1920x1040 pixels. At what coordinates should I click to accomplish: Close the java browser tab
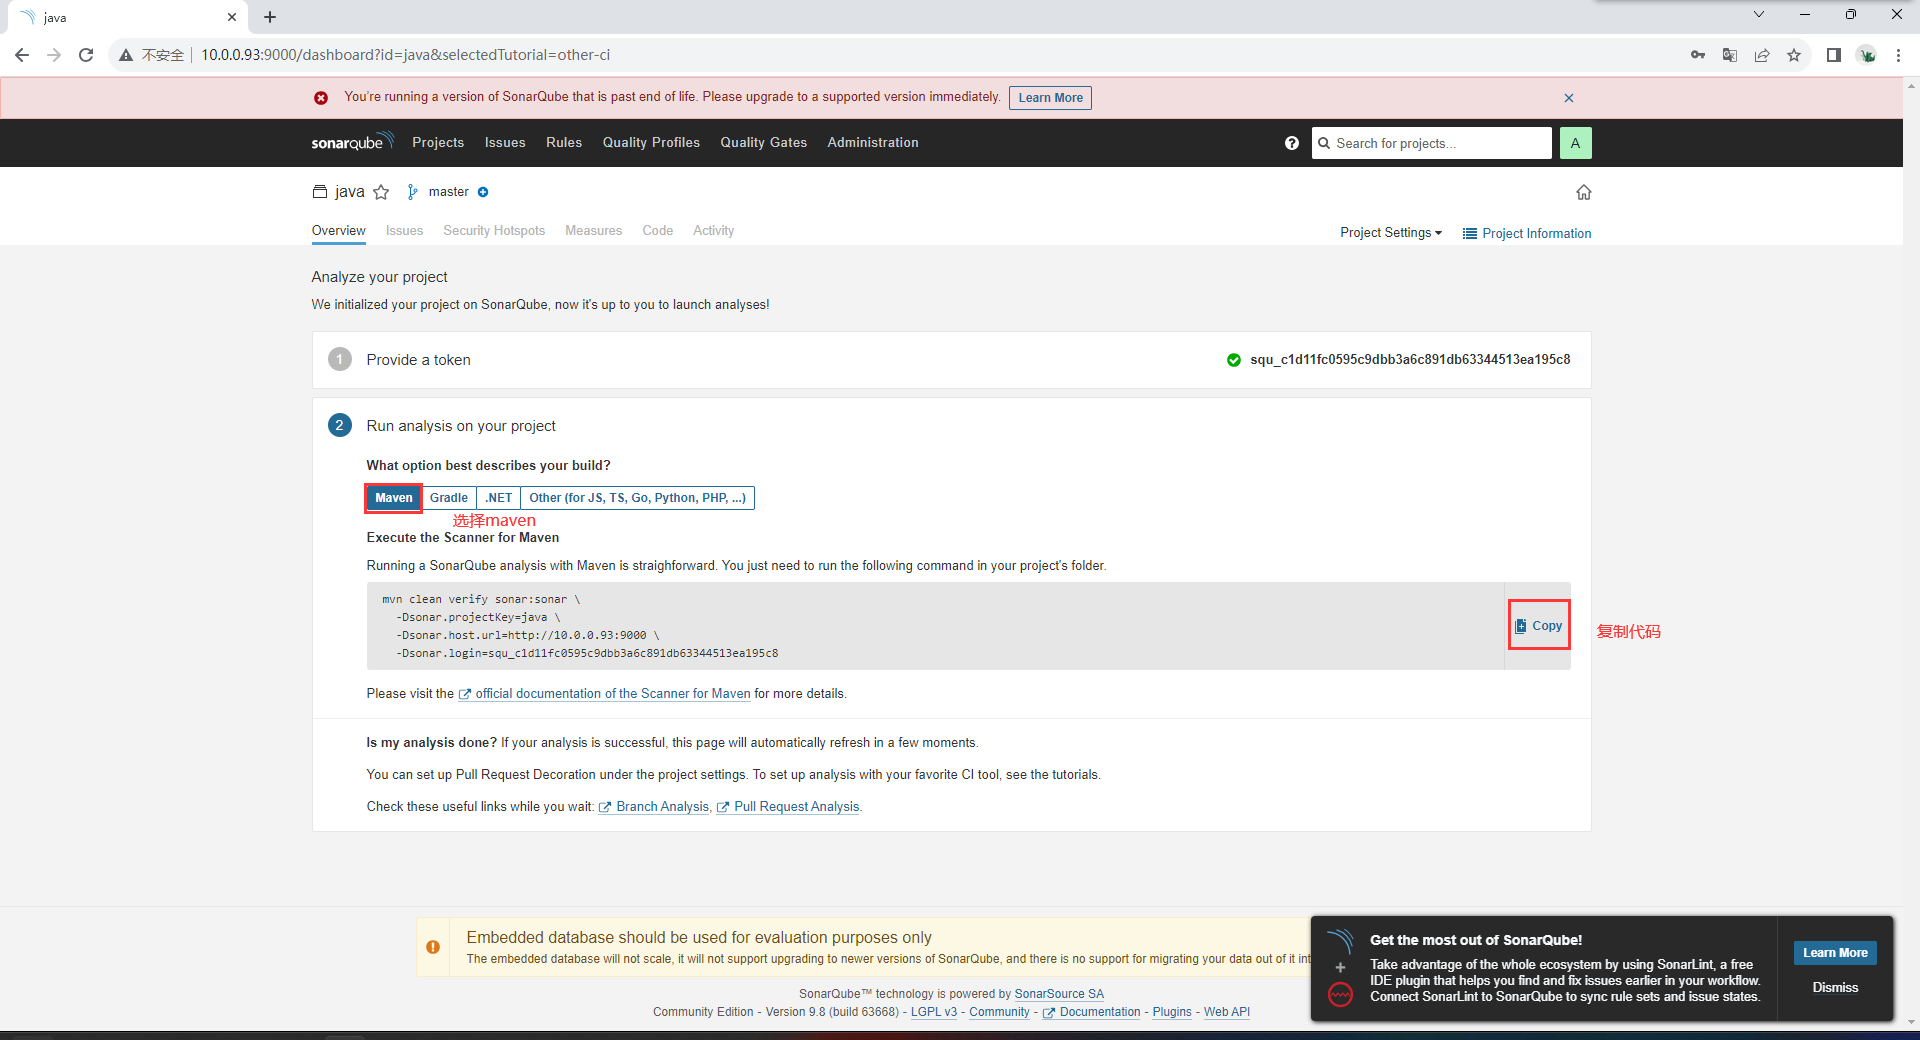coord(232,17)
